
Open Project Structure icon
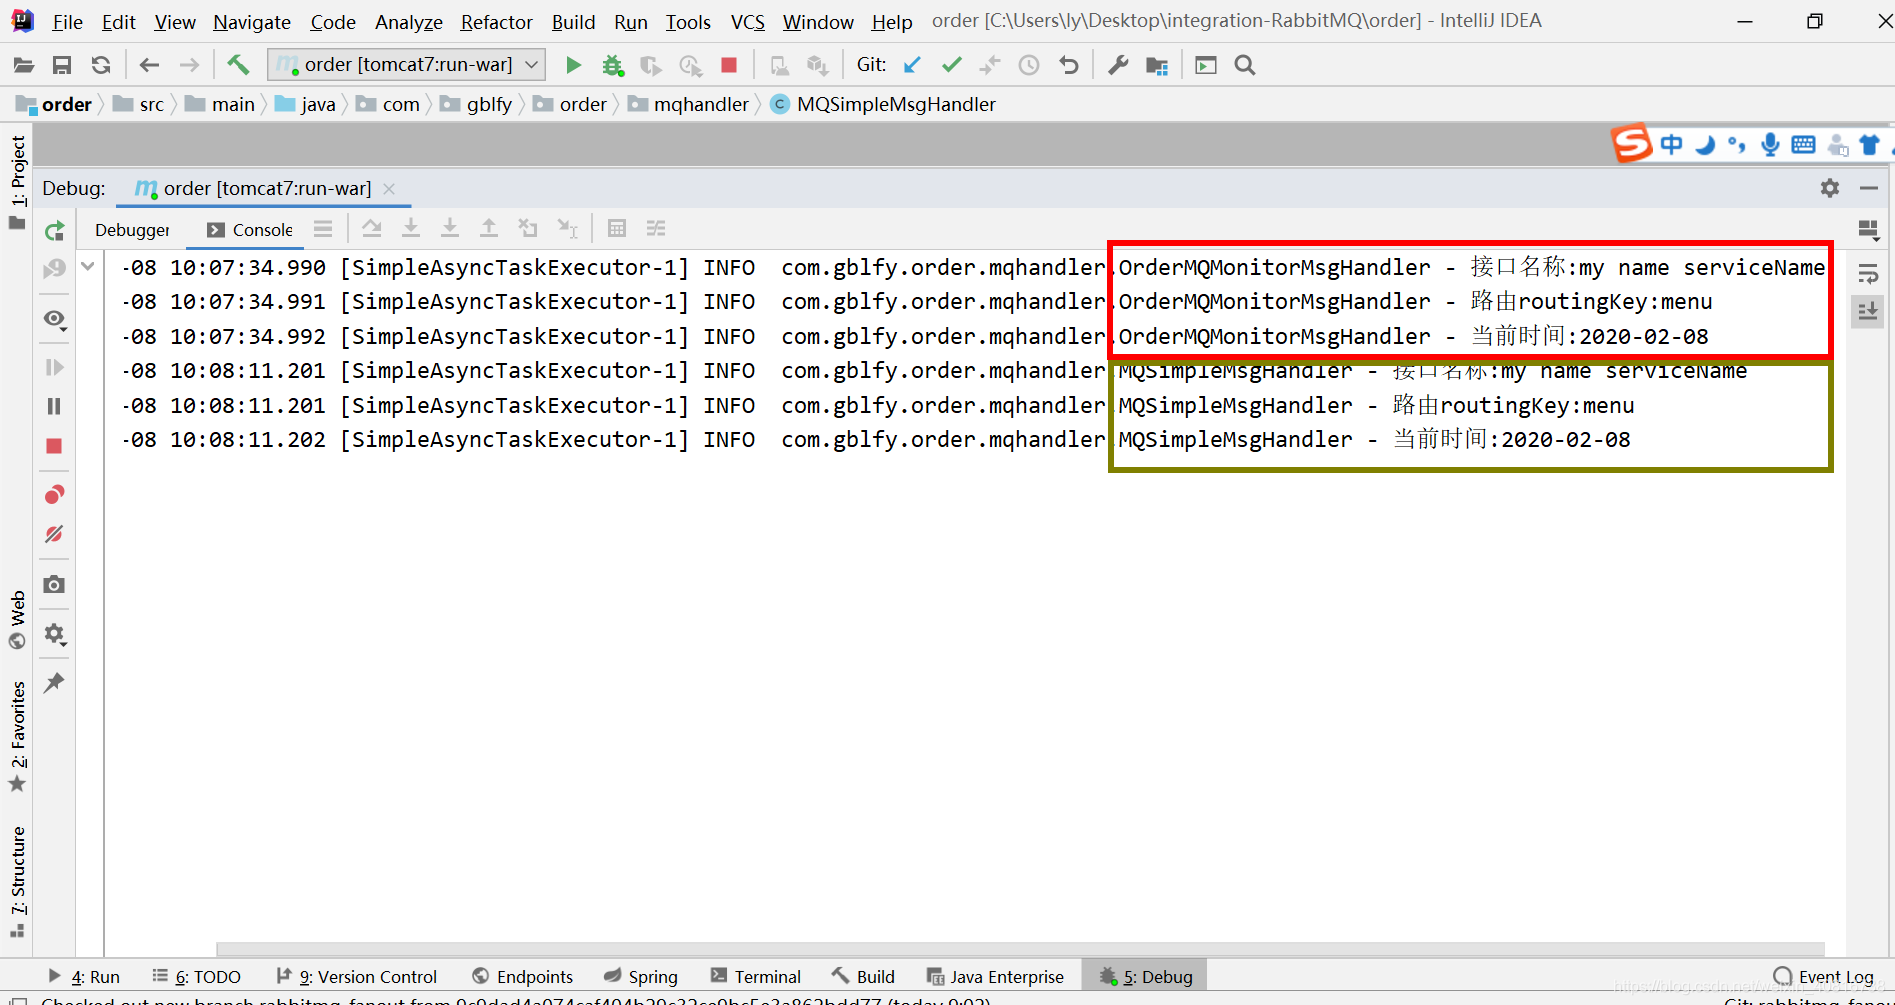(1157, 65)
